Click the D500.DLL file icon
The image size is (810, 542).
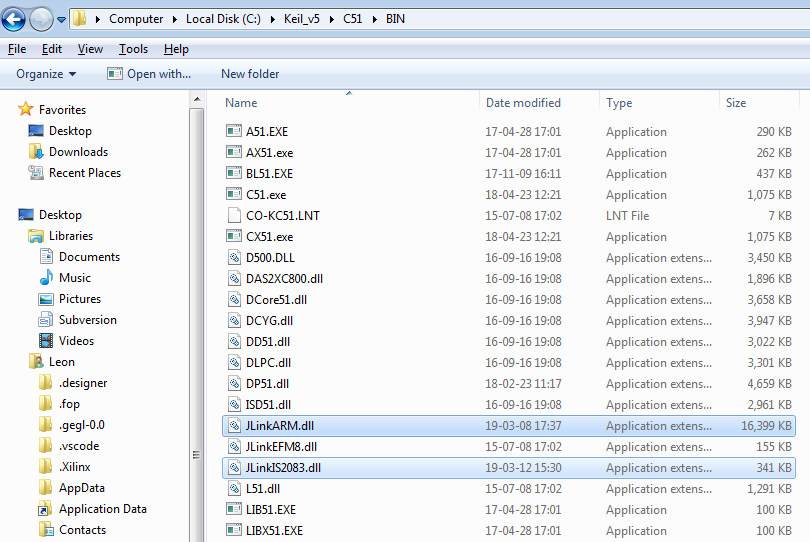[x=234, y=258]
